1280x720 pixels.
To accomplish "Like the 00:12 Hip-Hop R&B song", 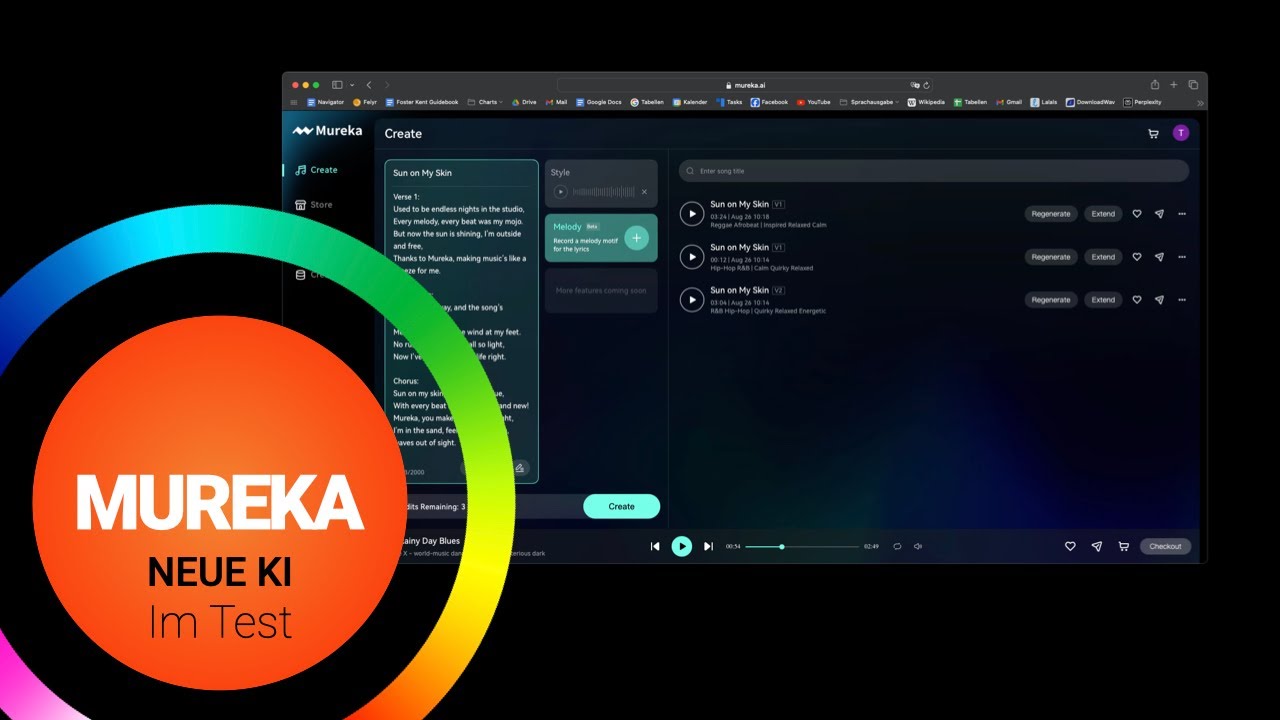I will (1137, 257).
